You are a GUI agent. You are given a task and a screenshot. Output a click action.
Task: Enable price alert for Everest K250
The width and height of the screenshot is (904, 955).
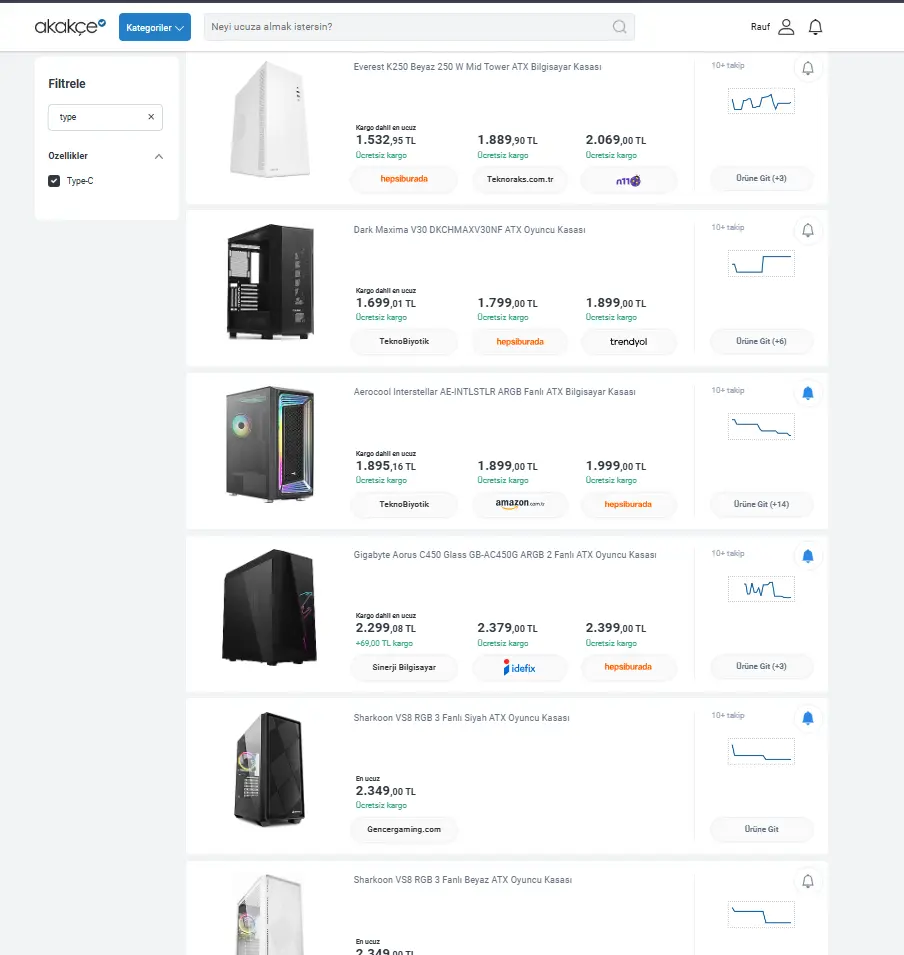pos(808,68)
